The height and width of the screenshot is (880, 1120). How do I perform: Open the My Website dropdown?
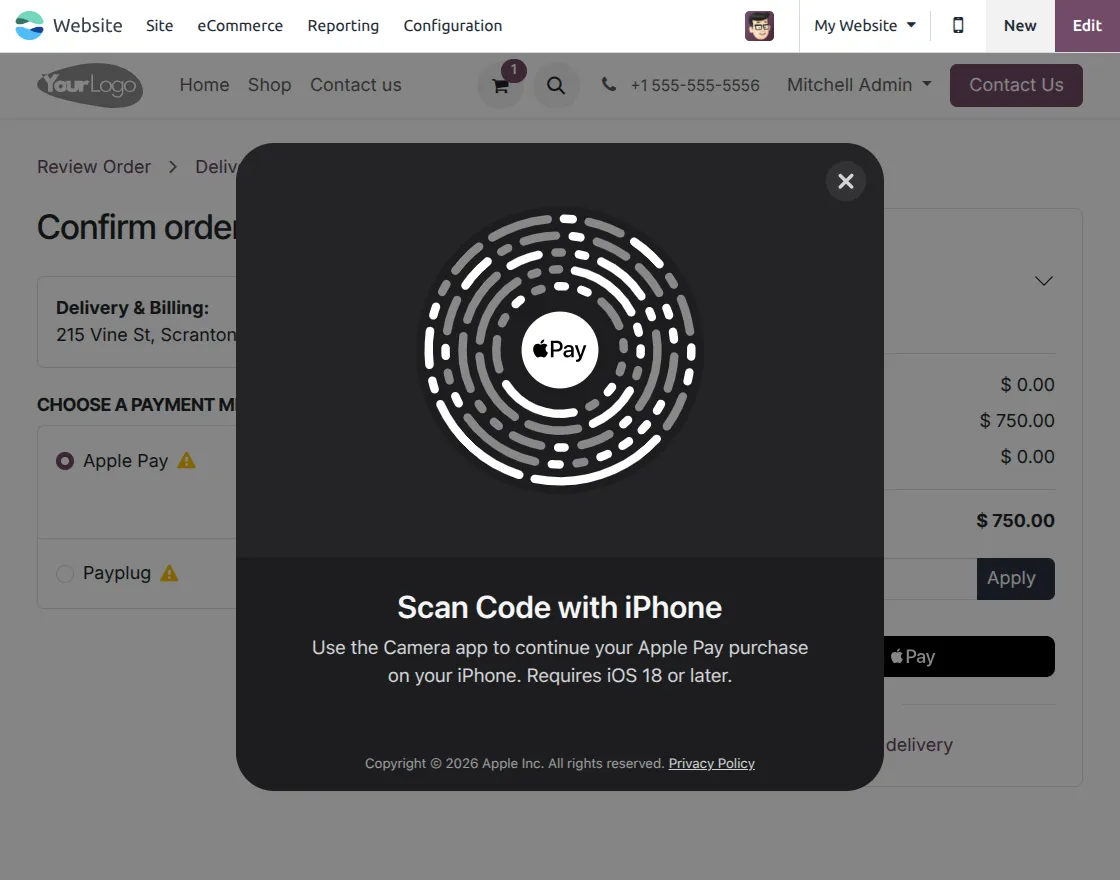click(862, 25)
